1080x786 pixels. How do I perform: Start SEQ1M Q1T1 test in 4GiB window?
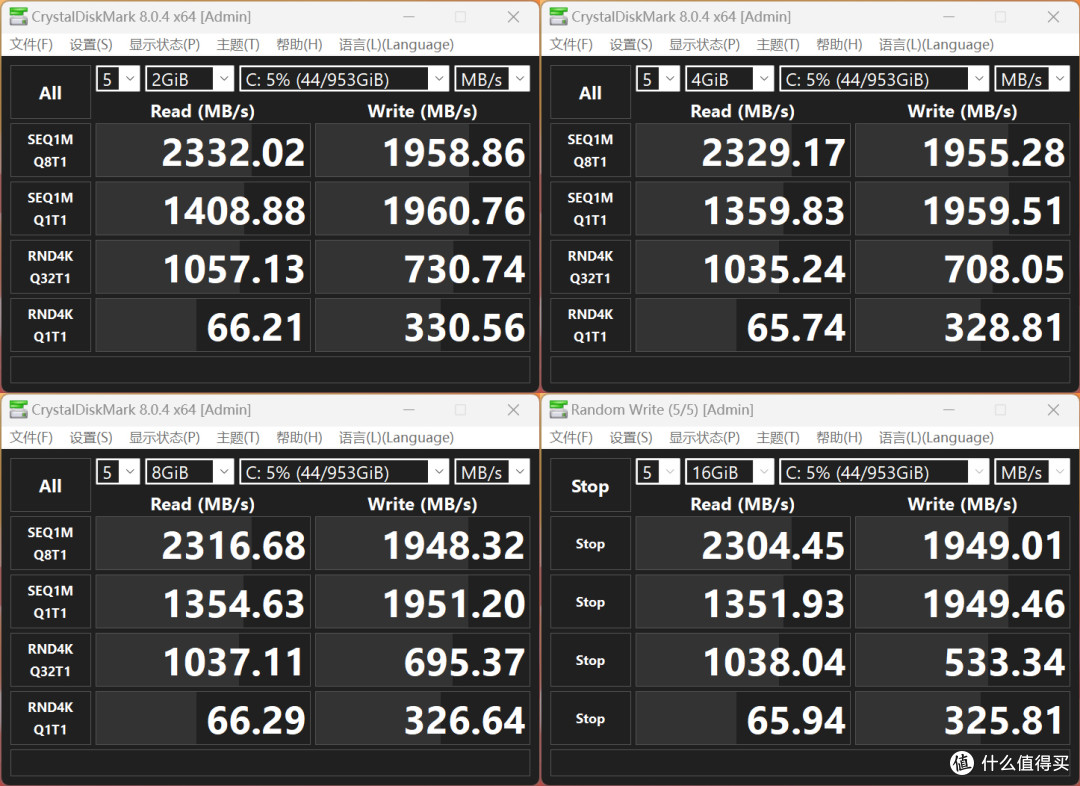click(590, 209)
